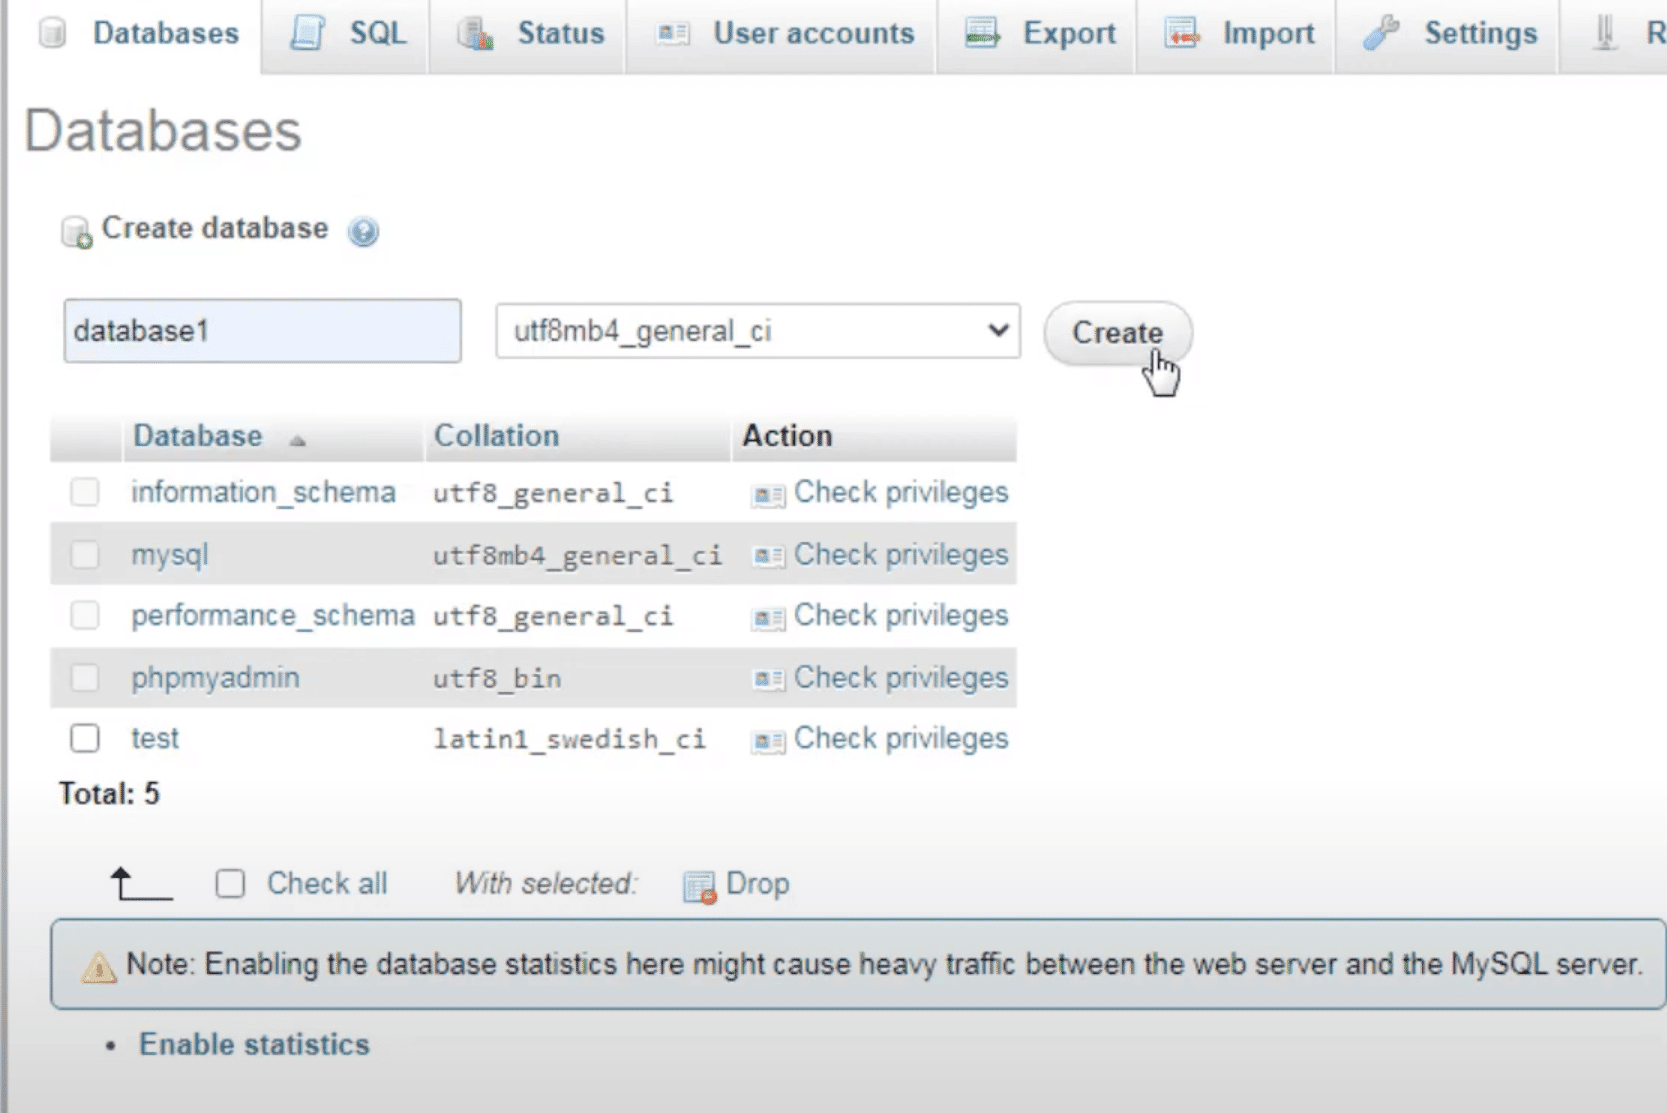Click the Enable statistics link
The image size is (1667, 1113).
[254, 1044]
